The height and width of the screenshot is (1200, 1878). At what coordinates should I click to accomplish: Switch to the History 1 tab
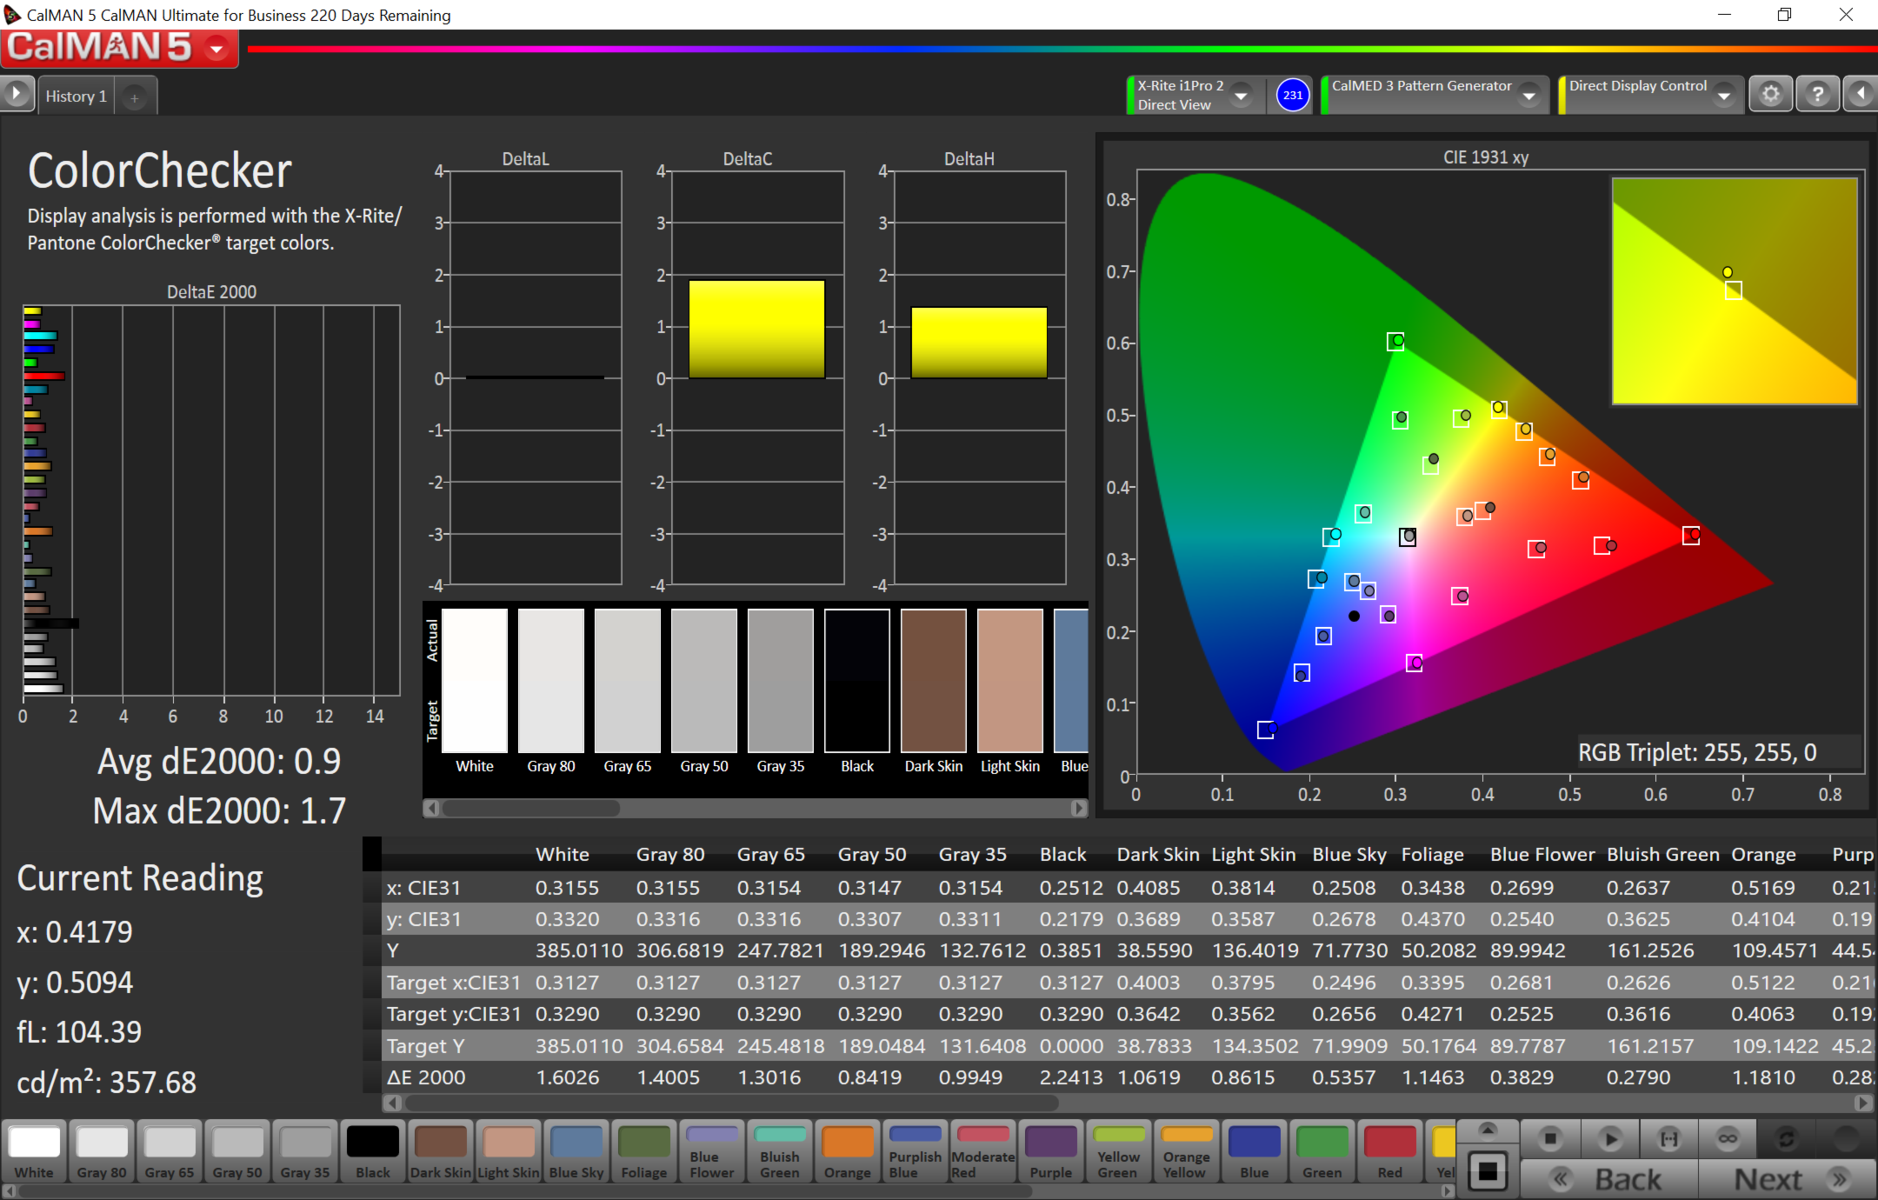click(x=76, y=97)
